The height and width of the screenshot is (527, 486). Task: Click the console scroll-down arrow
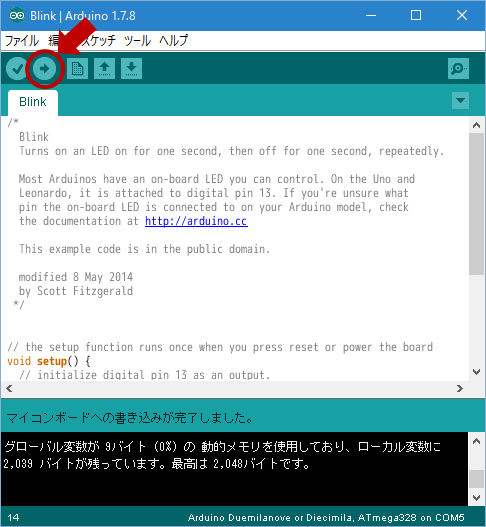click(x=476, y=497)
